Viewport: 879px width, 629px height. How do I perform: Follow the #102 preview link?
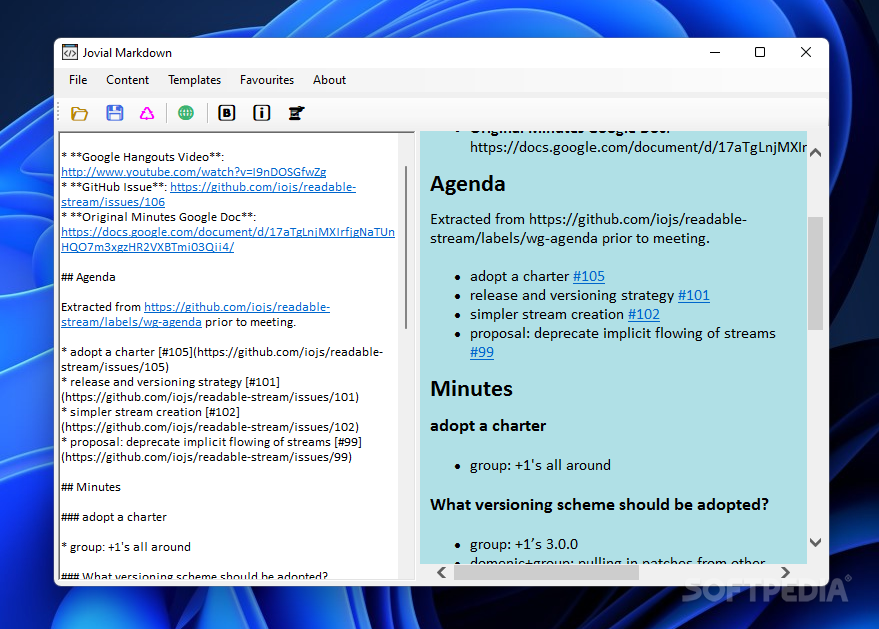pos(644,314)
